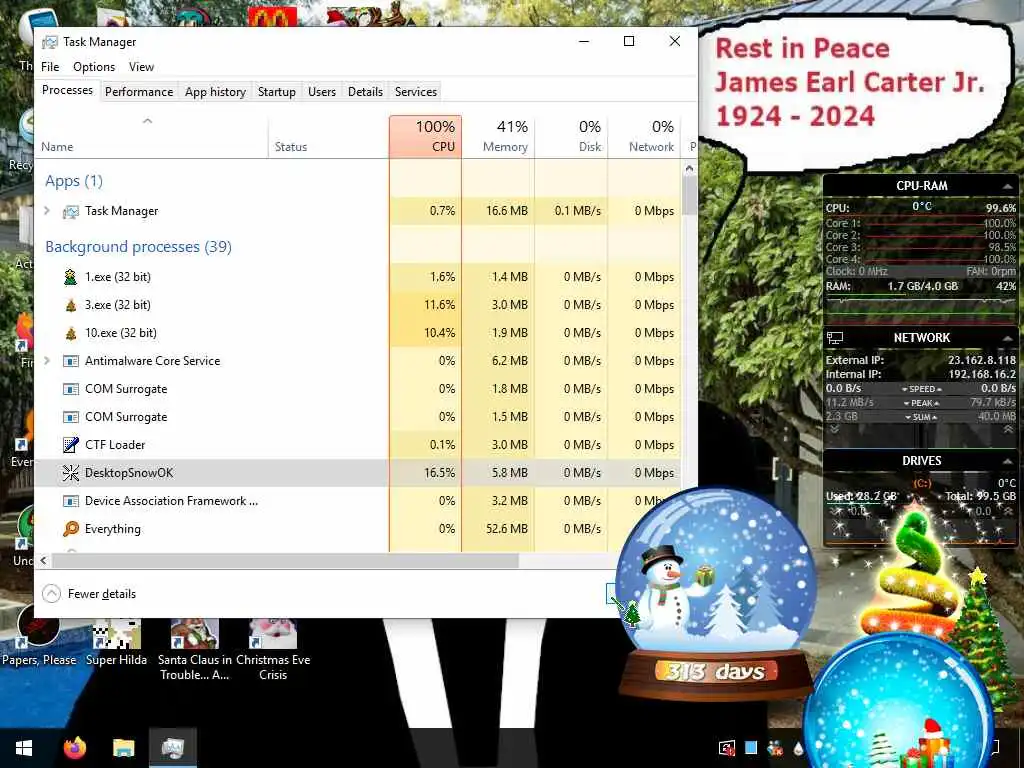
Task: Collapse the NETWORK widget panel
Action: click(x=1008, y=338)
